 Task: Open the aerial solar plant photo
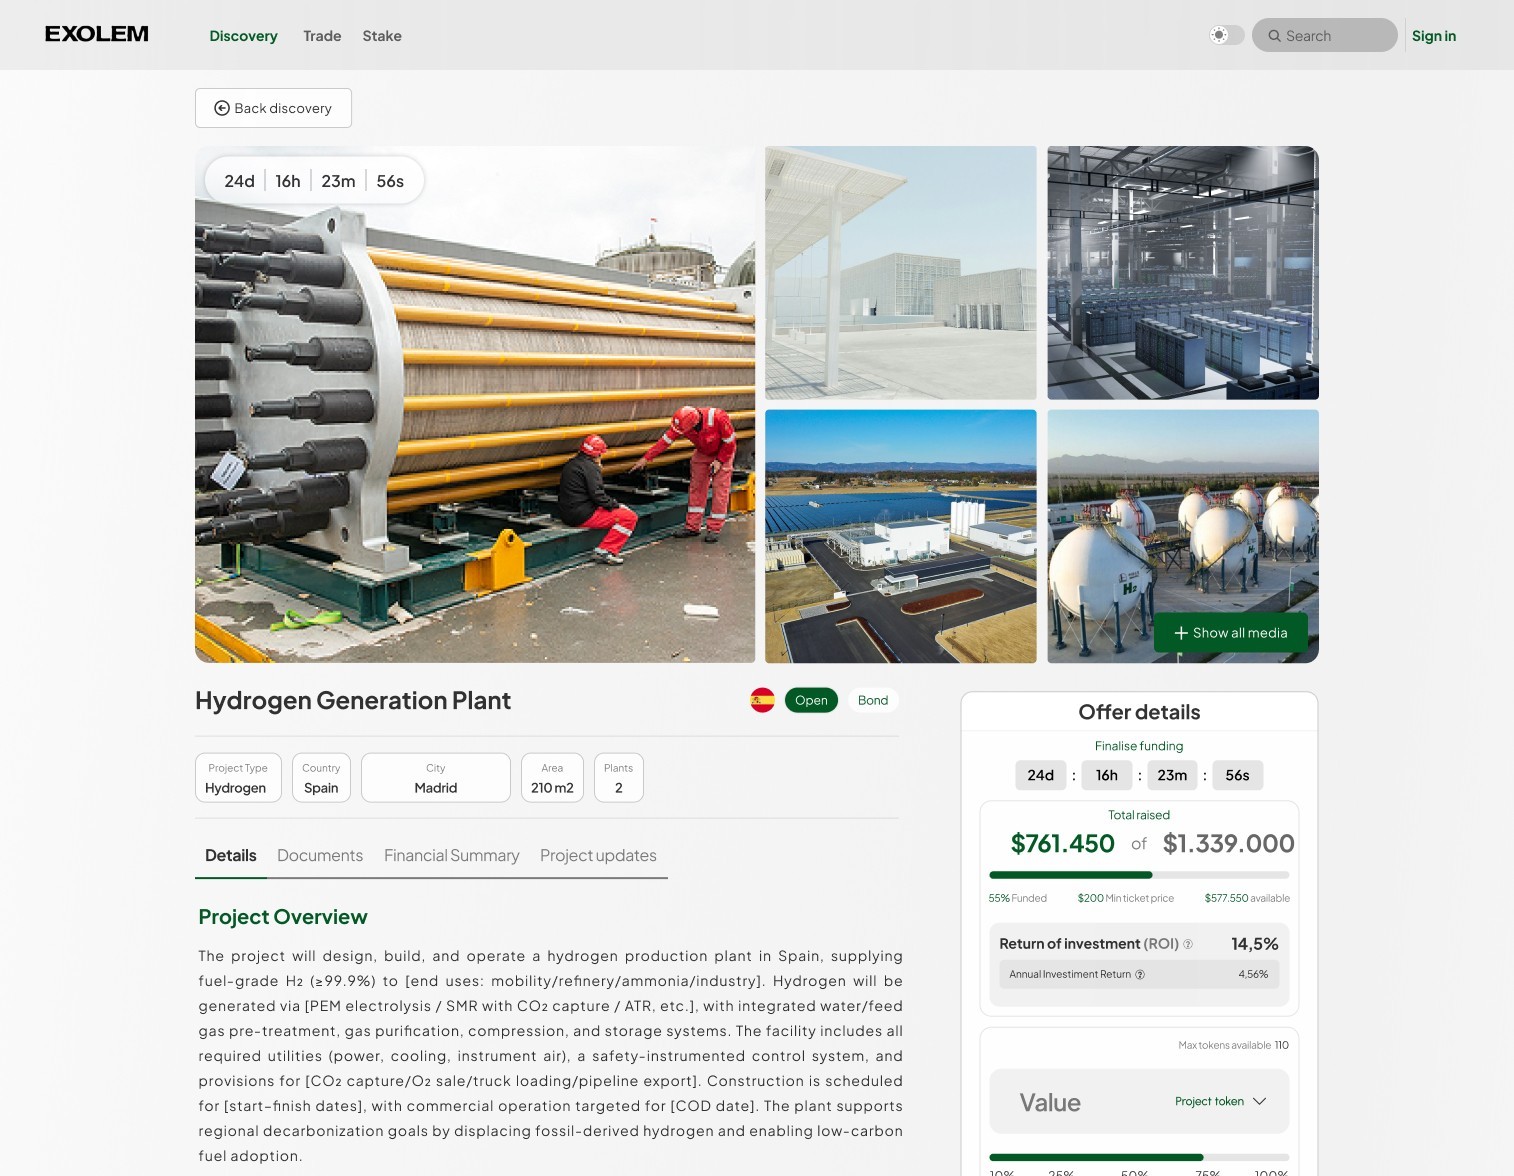900,536
